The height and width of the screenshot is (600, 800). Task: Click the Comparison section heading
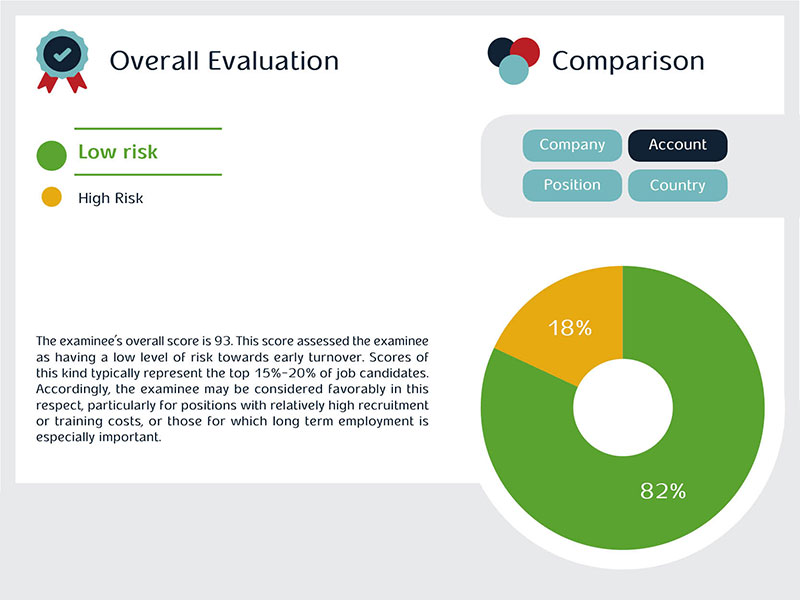tap(628, 60)
